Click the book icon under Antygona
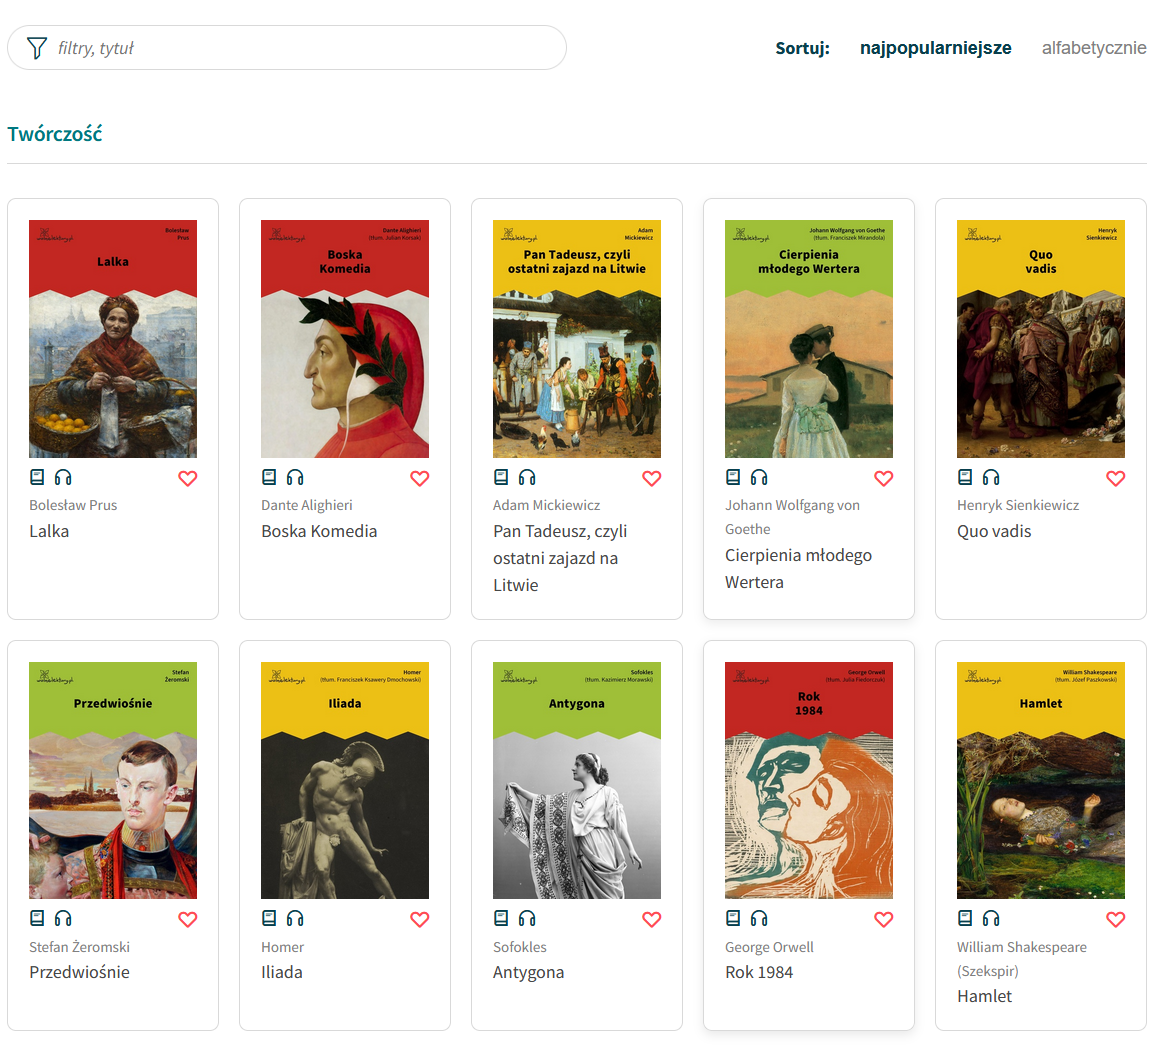 (501, 918)
